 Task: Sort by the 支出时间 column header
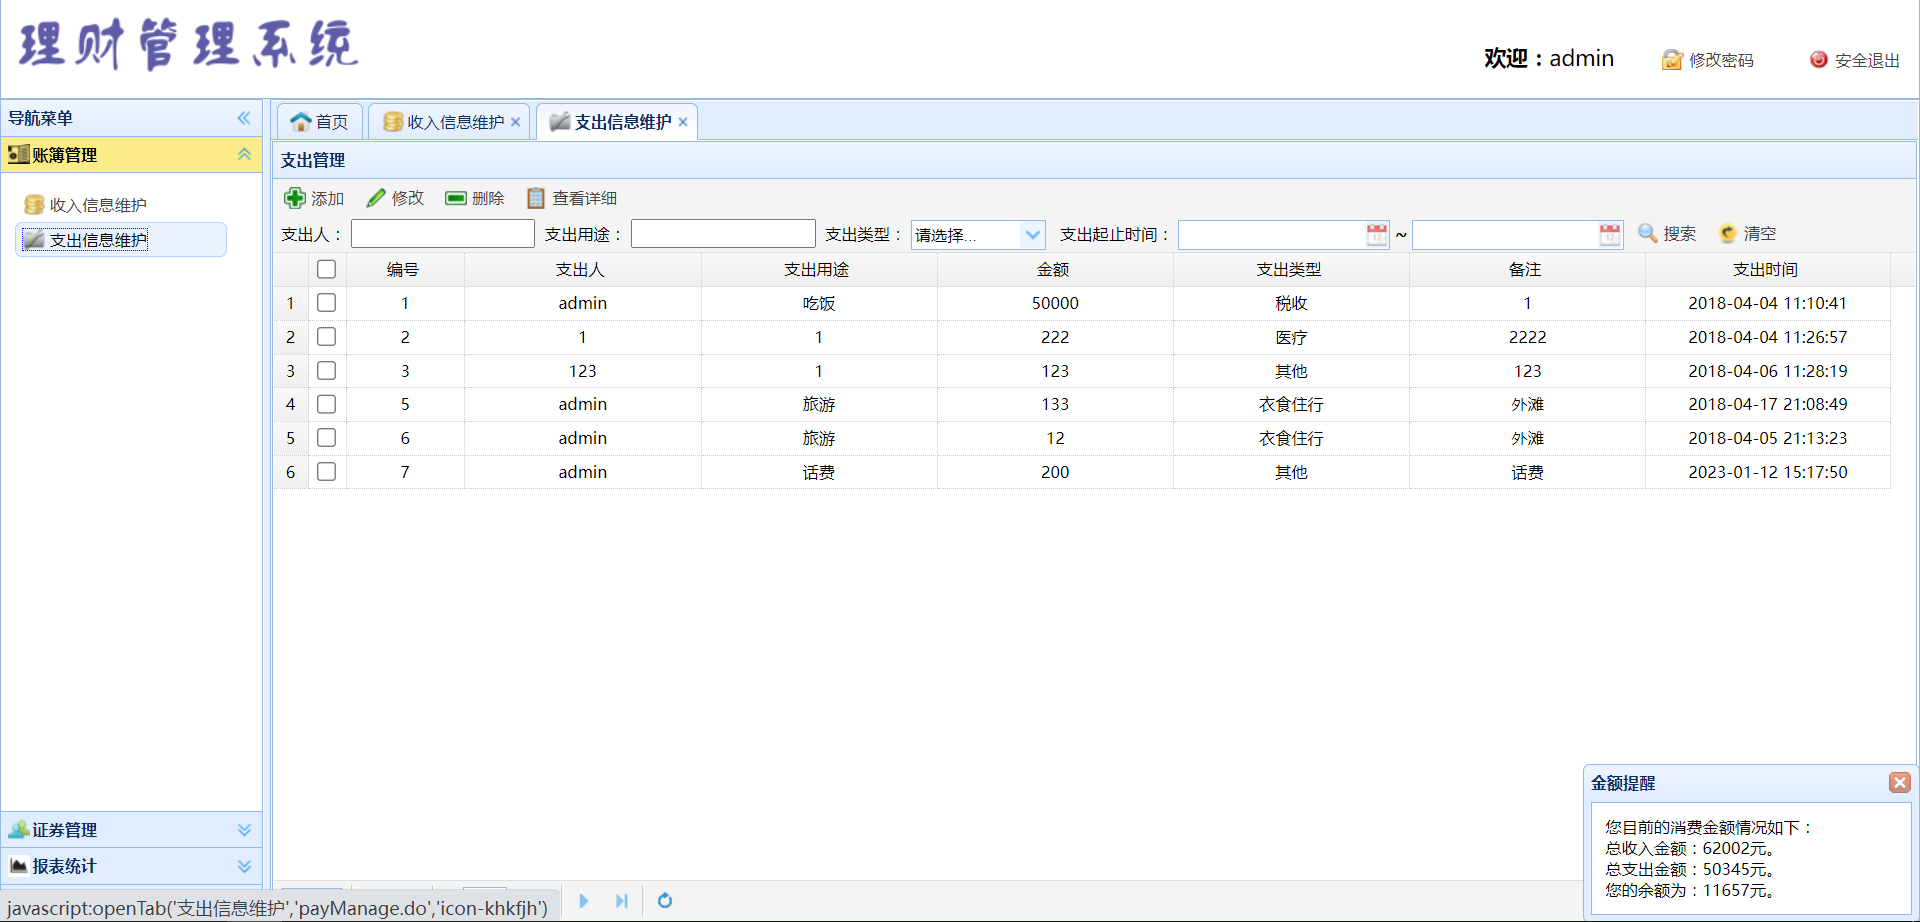click(x=1767, y=270)
